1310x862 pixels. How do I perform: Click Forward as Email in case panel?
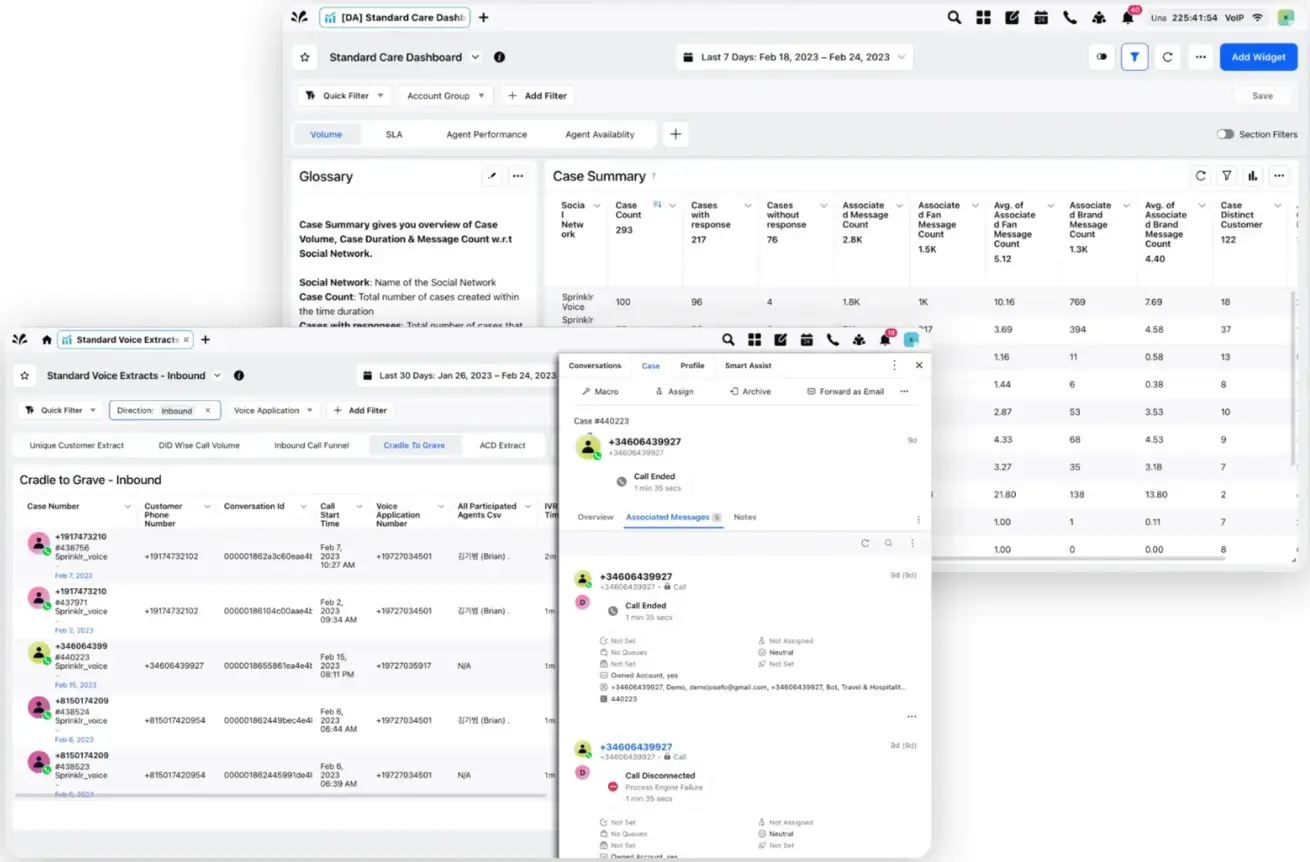(845, 391)
